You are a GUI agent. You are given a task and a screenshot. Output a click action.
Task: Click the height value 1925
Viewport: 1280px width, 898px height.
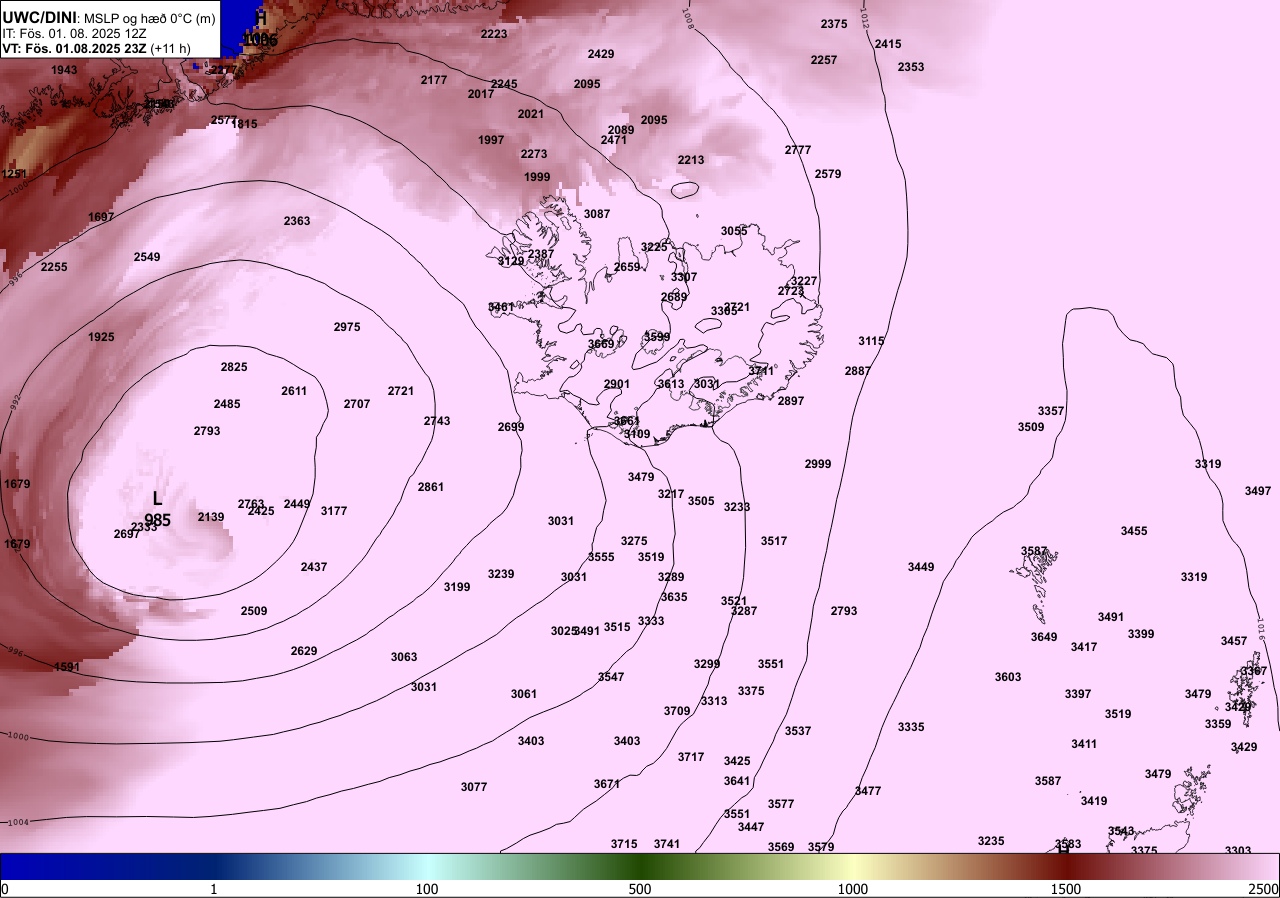click(101, 337)
